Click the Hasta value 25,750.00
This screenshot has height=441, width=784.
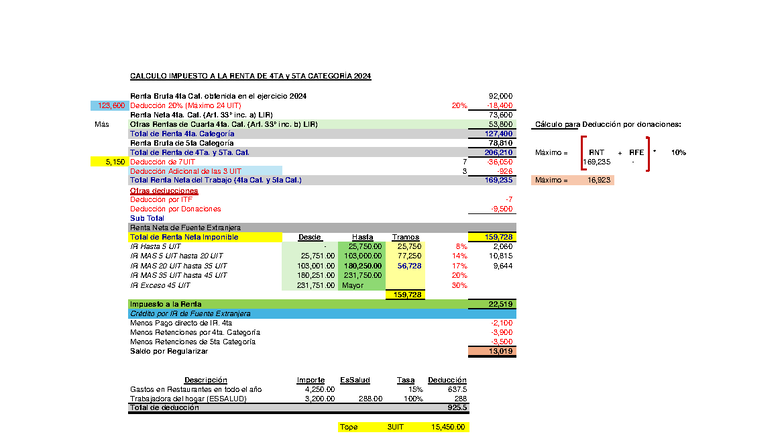click(x=365, y=246)
